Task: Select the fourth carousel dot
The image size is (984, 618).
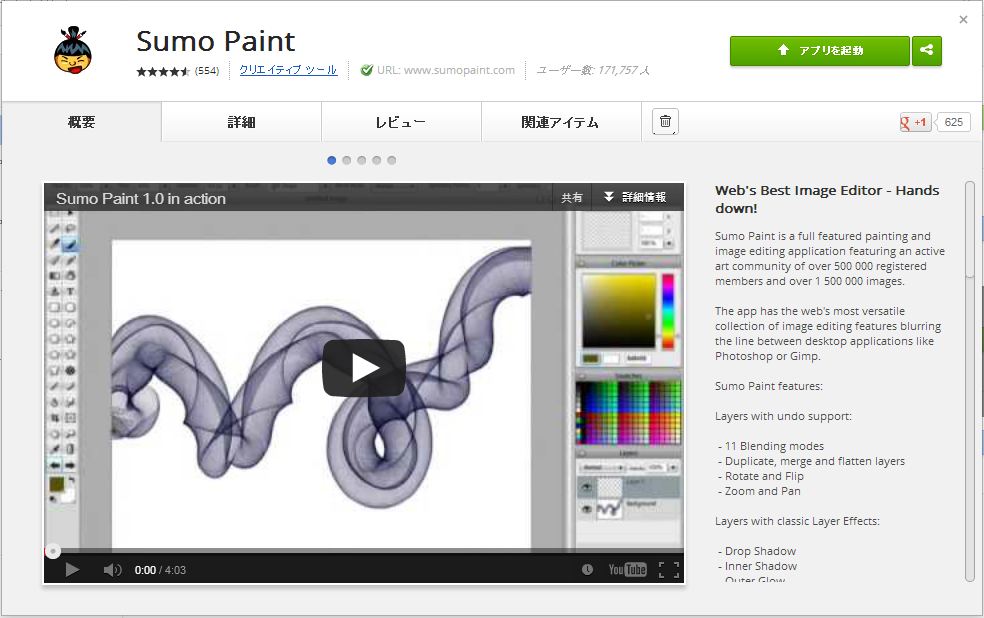Action: pyautogui.click(x=377, y=161)
